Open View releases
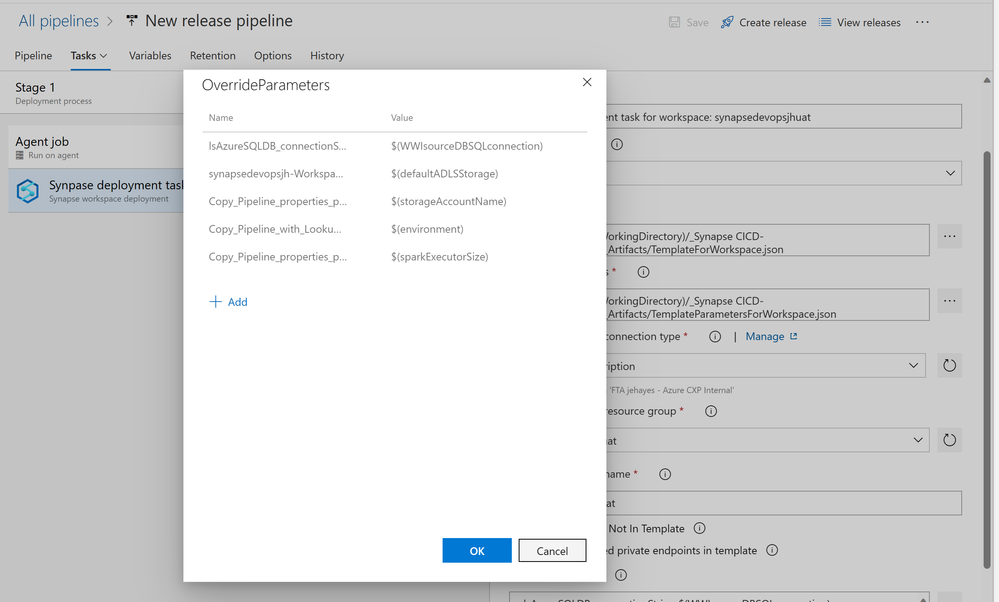The image size is (999, 602). click(x=859, y=22)
